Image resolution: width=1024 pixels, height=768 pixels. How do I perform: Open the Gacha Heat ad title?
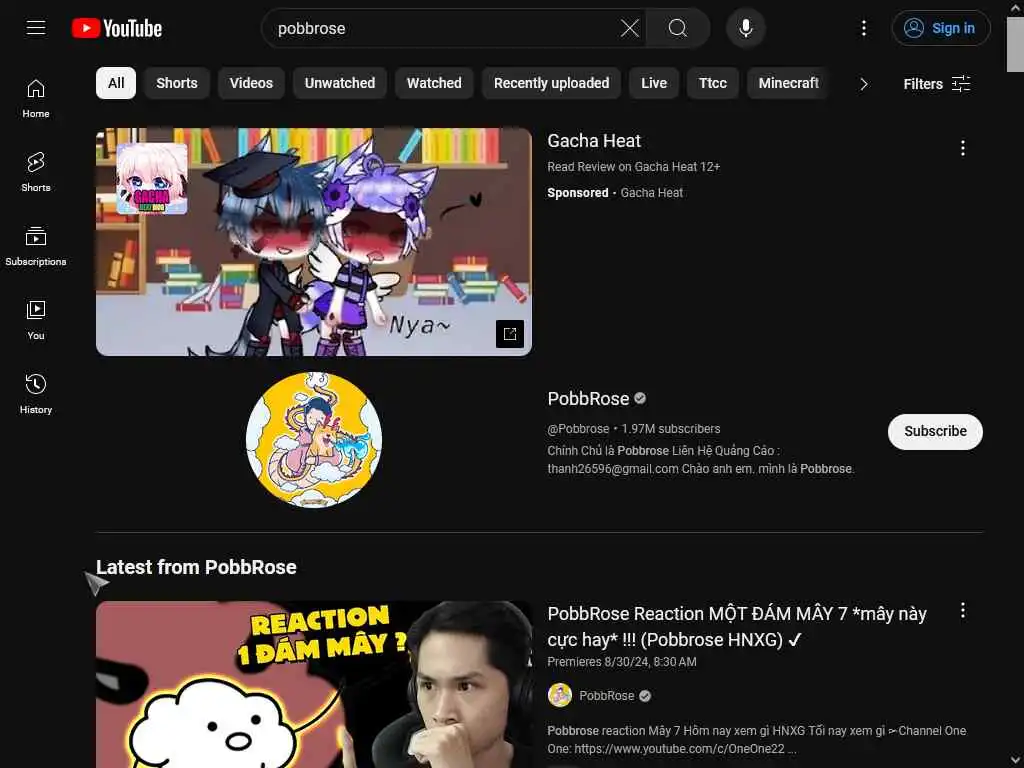[594, 140]
